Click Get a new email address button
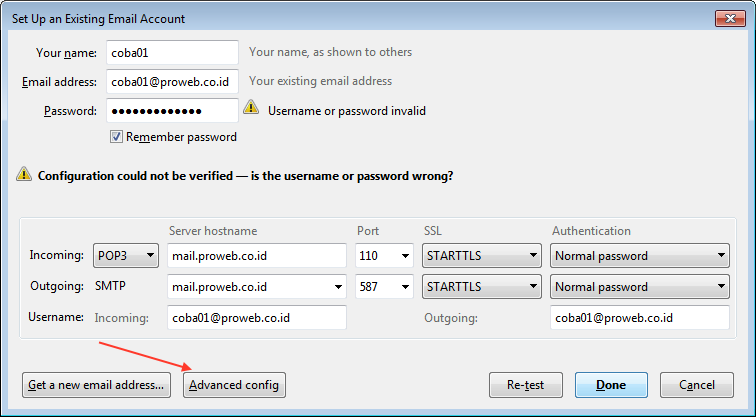 pos(96,385)
